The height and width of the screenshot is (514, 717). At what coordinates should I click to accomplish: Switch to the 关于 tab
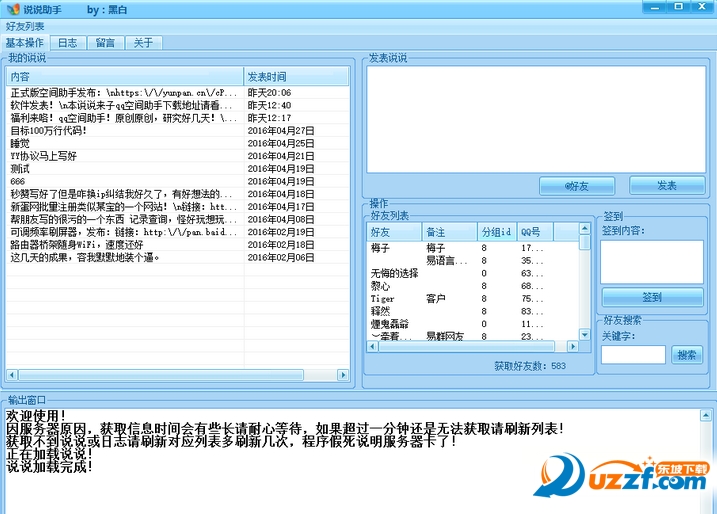coord(144,43)
